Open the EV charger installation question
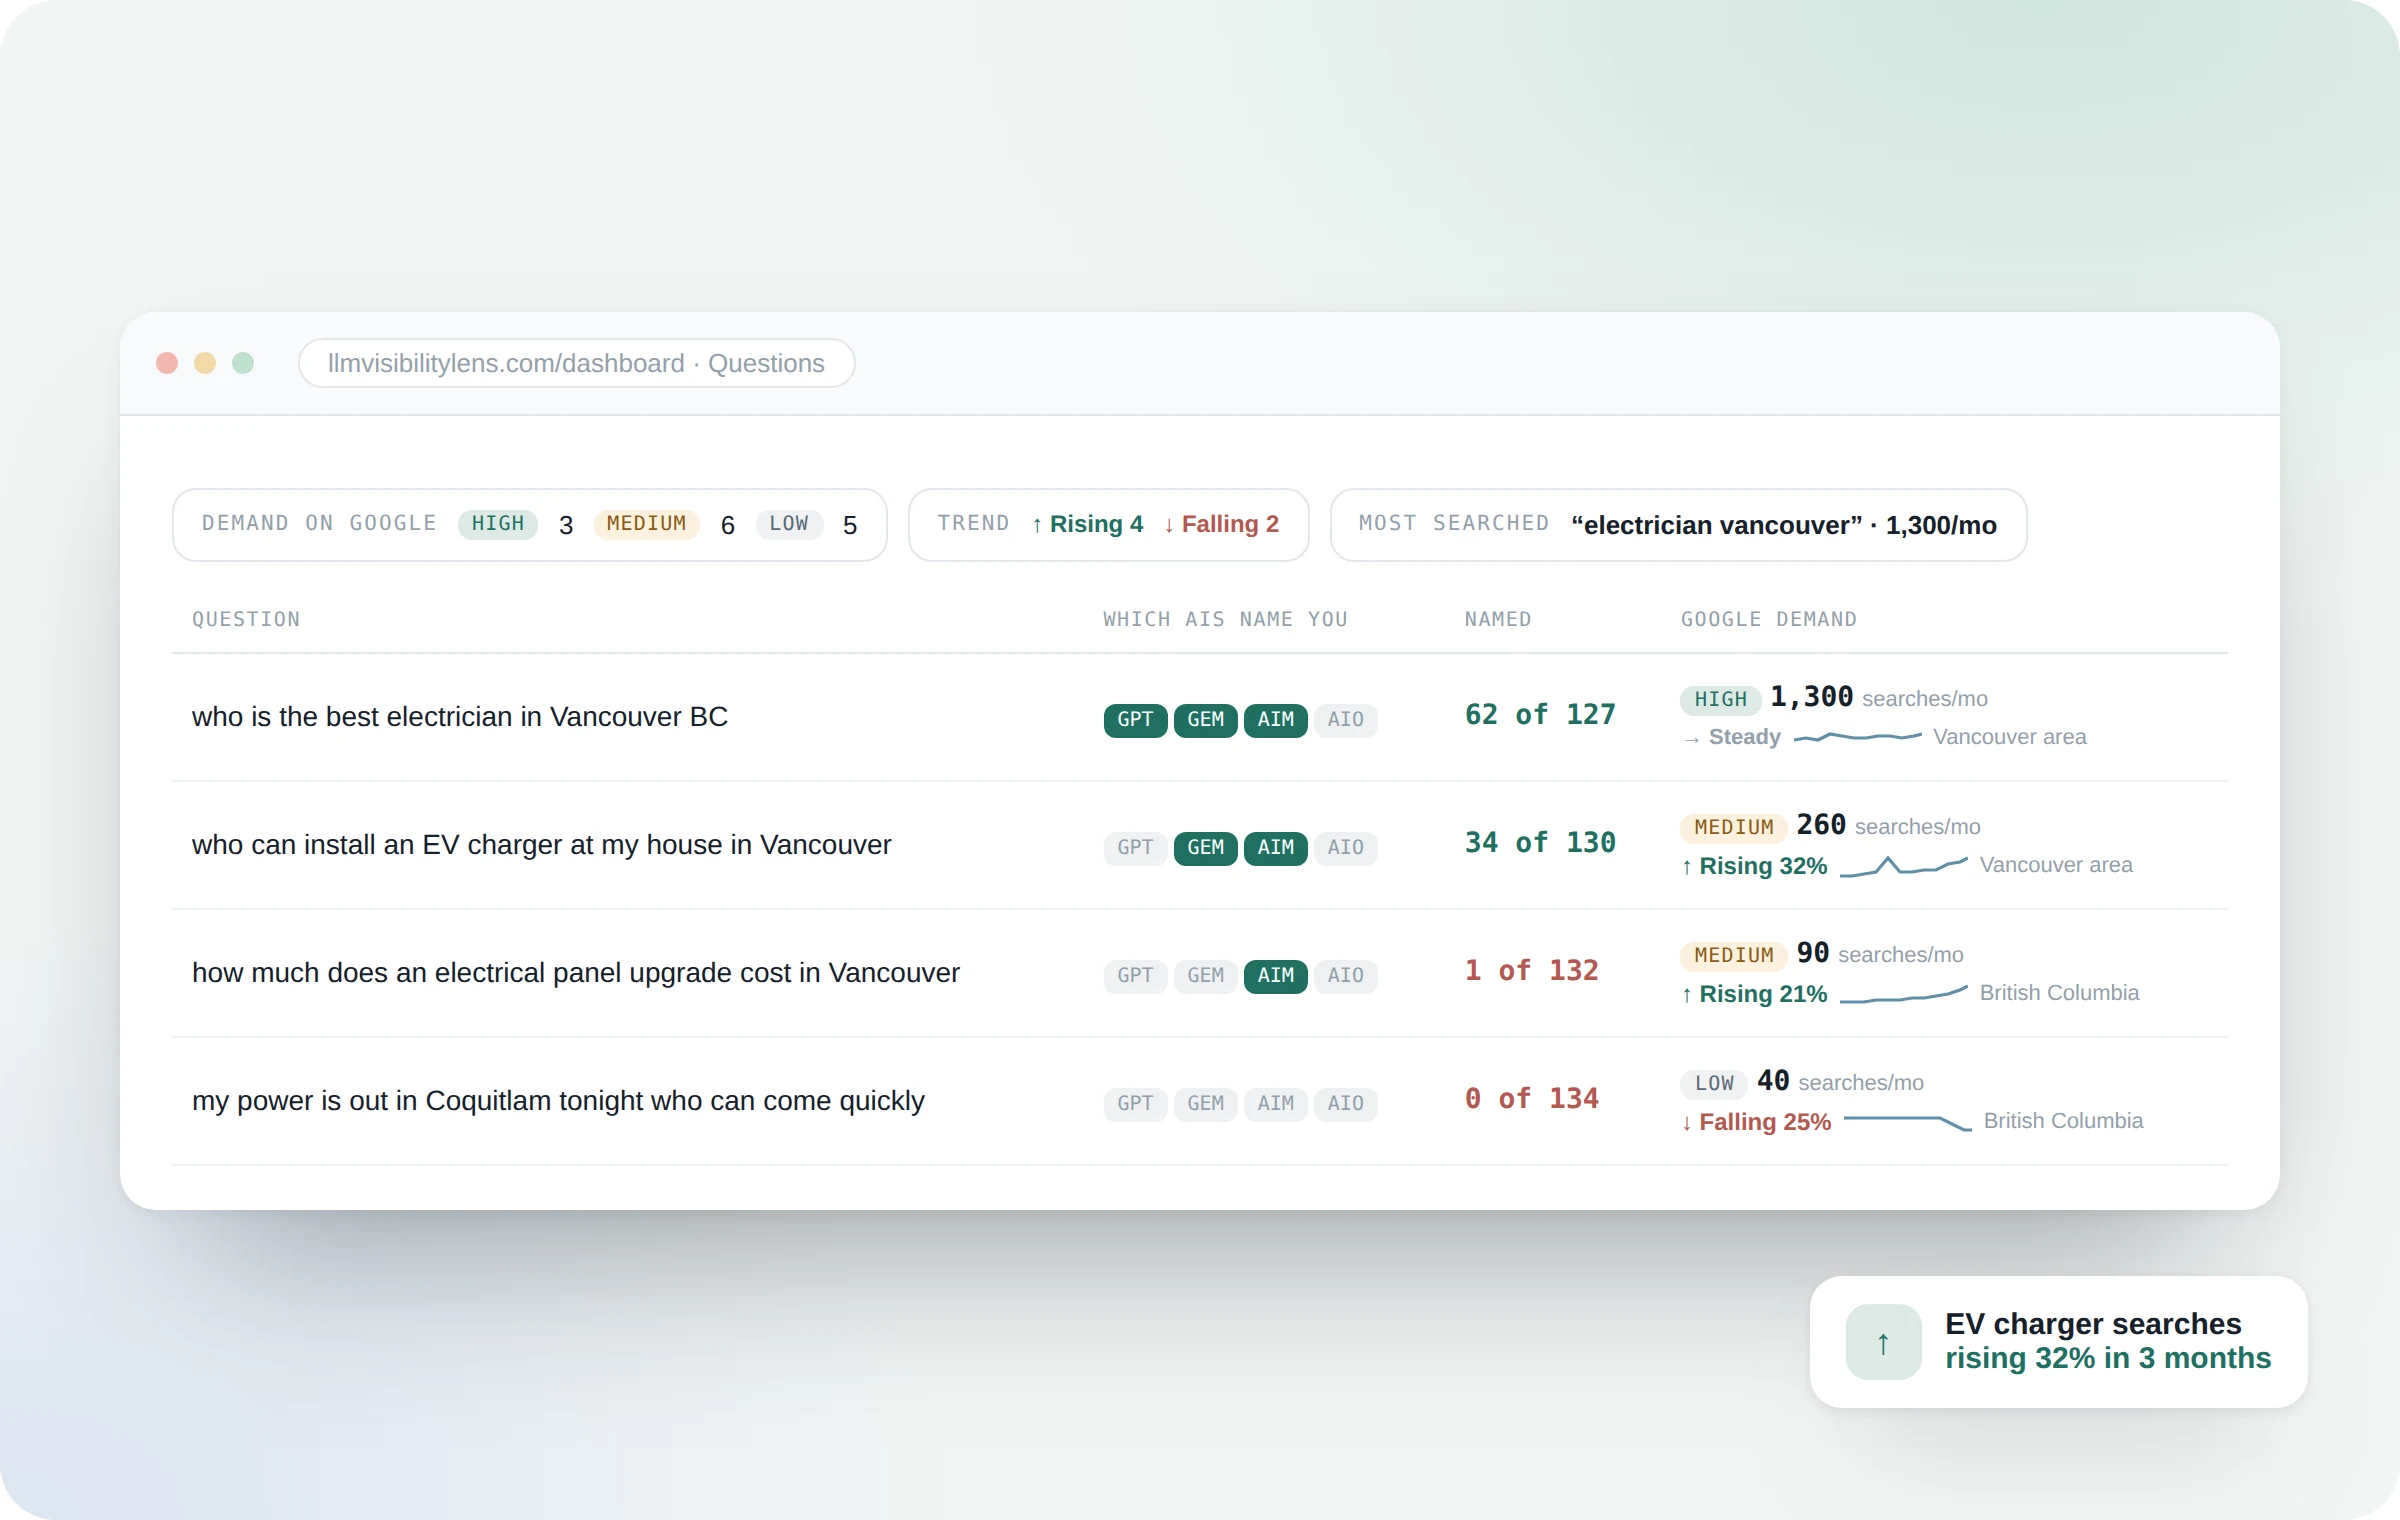Image resolution: width=2400 pixels, height=1520 pixels. coord(541,845)
